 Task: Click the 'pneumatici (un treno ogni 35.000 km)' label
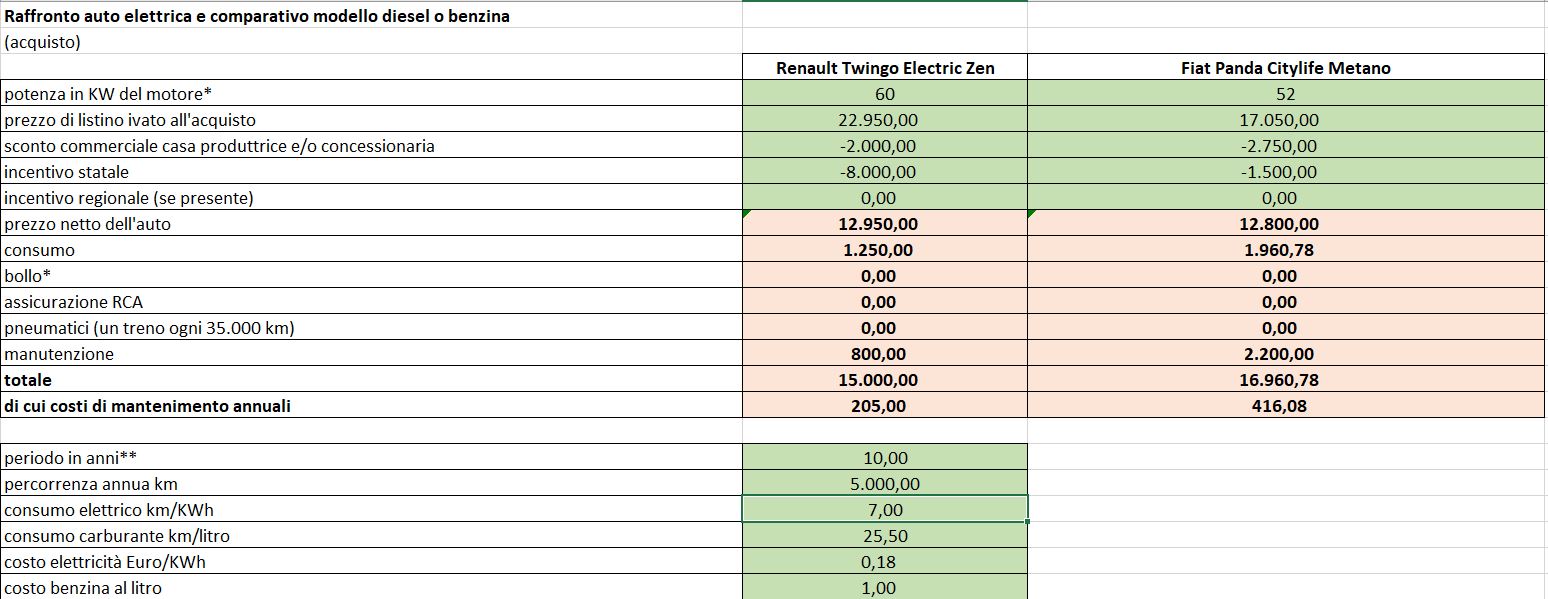(x=371, y=329)
